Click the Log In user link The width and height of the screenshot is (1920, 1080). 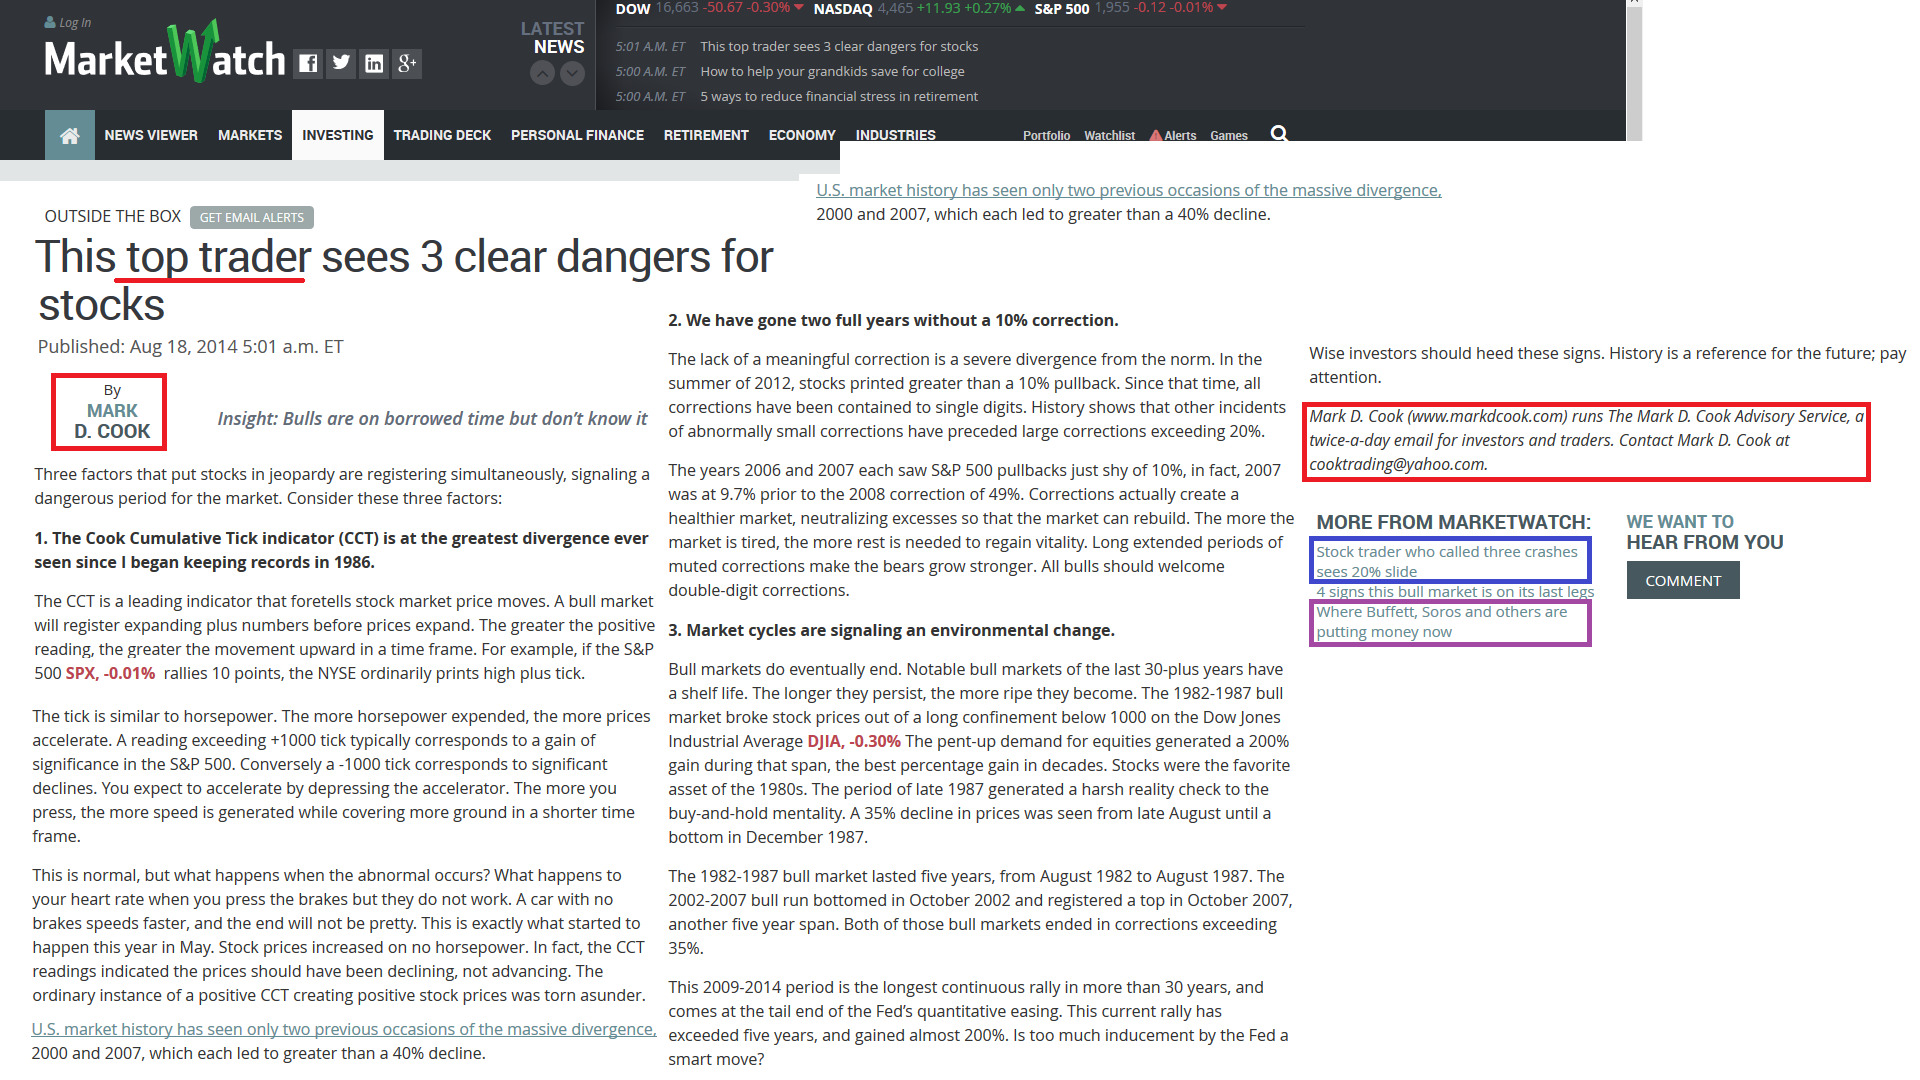(68, 22)
